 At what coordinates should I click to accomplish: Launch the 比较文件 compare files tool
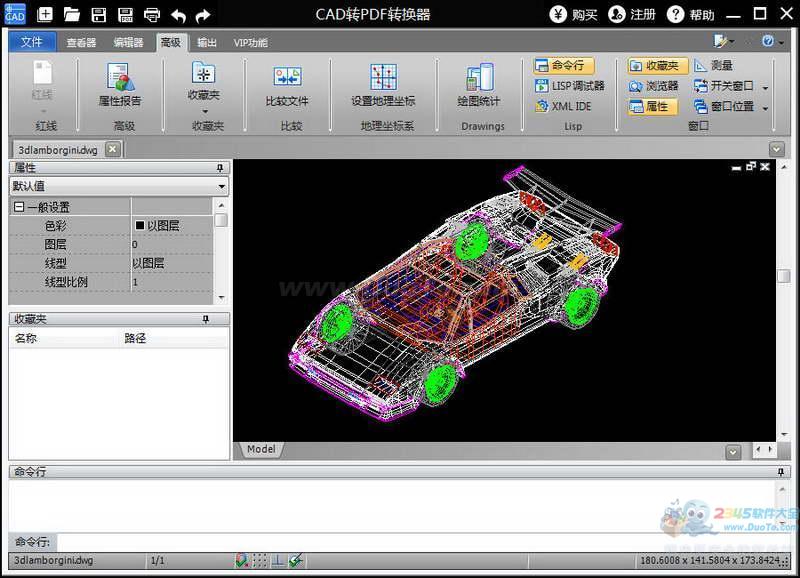tap(287, 86)
